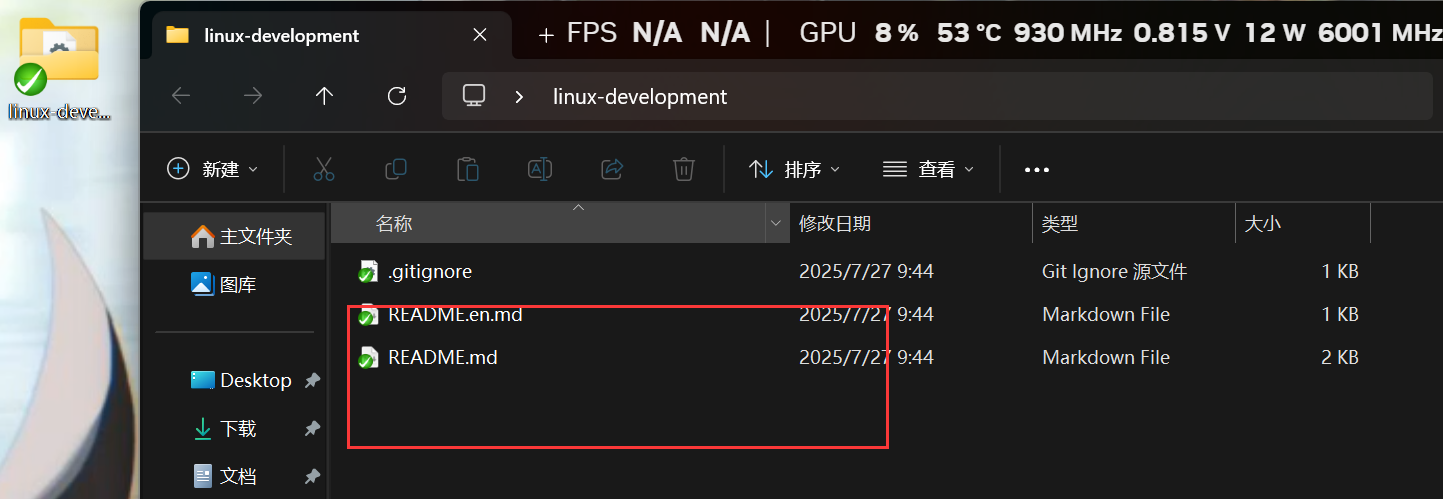
Task: Click the Cut scissors icon in toolbar
Action: click(323, 169)
